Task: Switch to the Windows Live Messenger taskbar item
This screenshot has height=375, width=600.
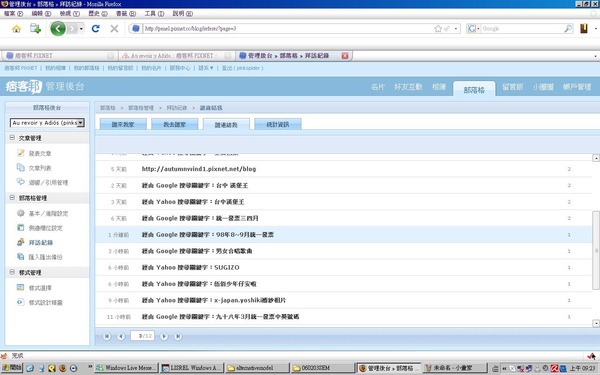Action: 126,368
